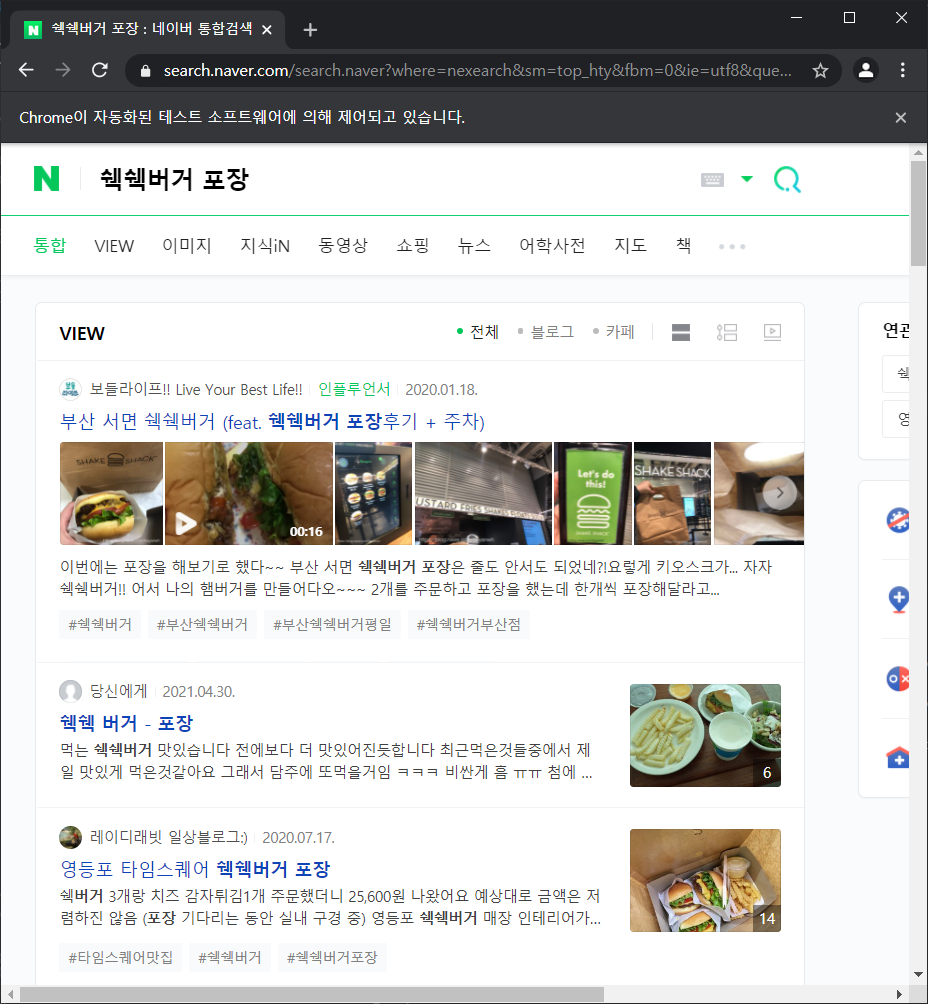The image size is (928, 1004).
Task: Close the 쉑쉑버거 포장 browser tab
Action: [x=267, y=29]
